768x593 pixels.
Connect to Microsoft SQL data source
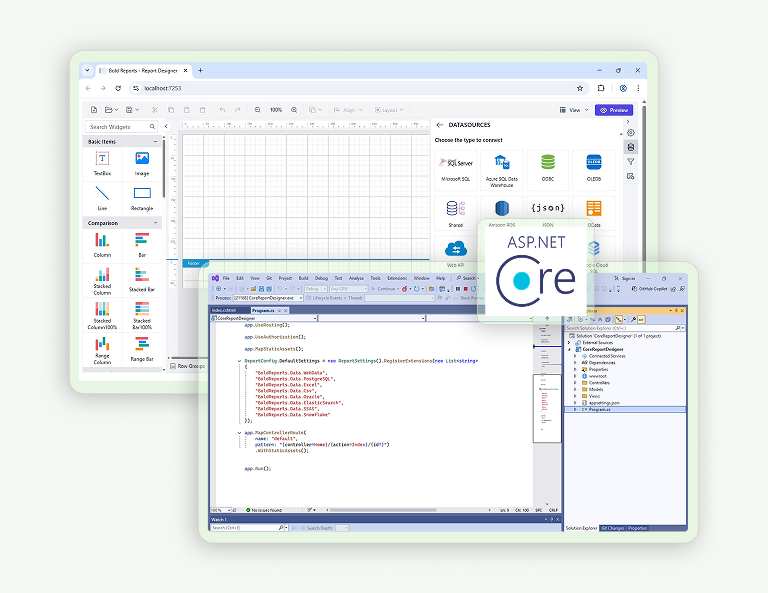[x=456, y=170]
